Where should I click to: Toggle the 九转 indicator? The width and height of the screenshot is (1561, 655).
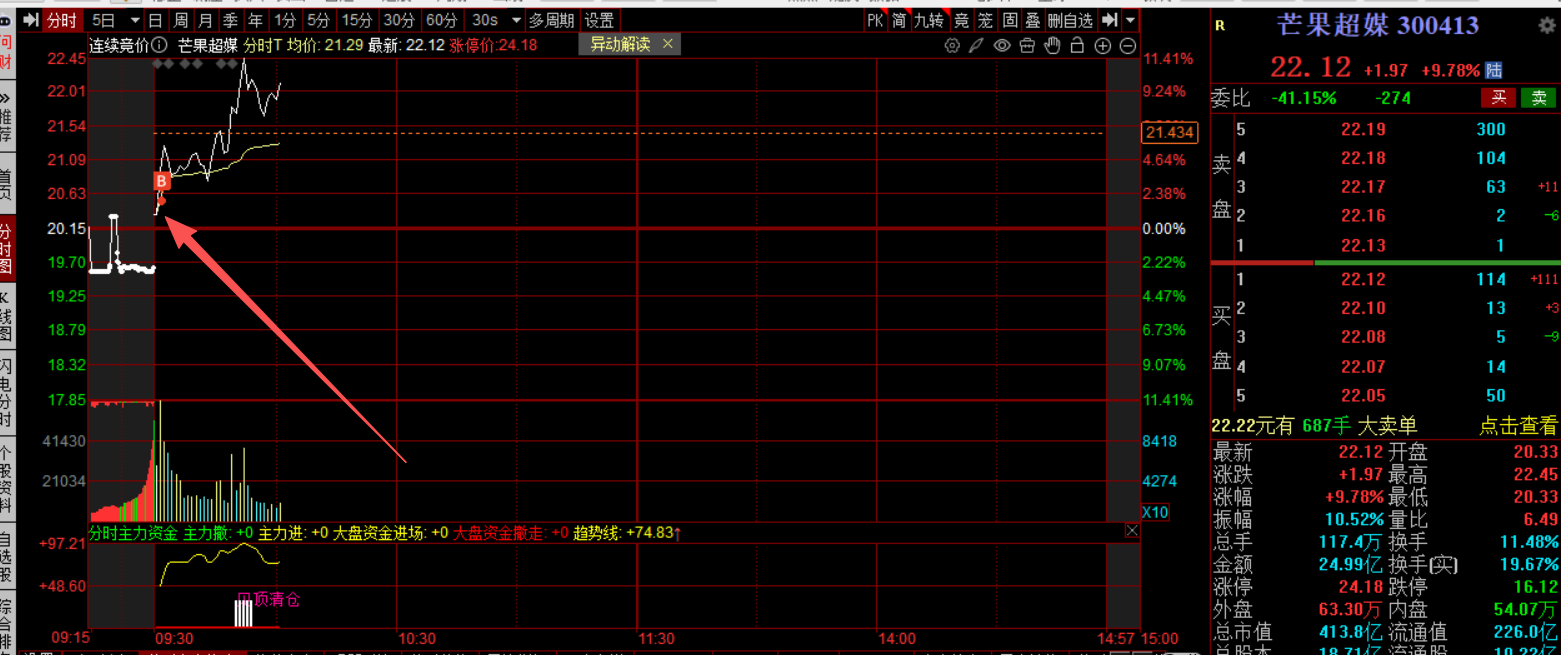929,20
